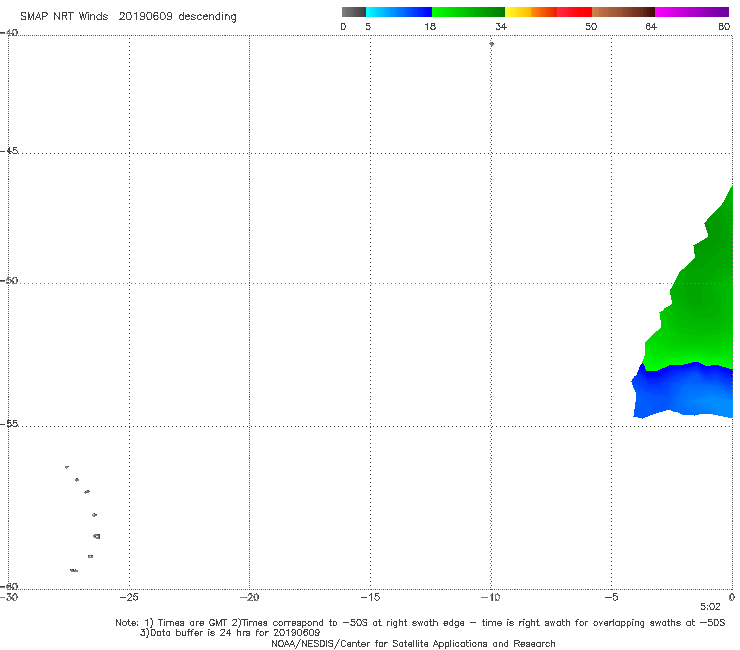Click the latitude axis label -50

[9, 280]
